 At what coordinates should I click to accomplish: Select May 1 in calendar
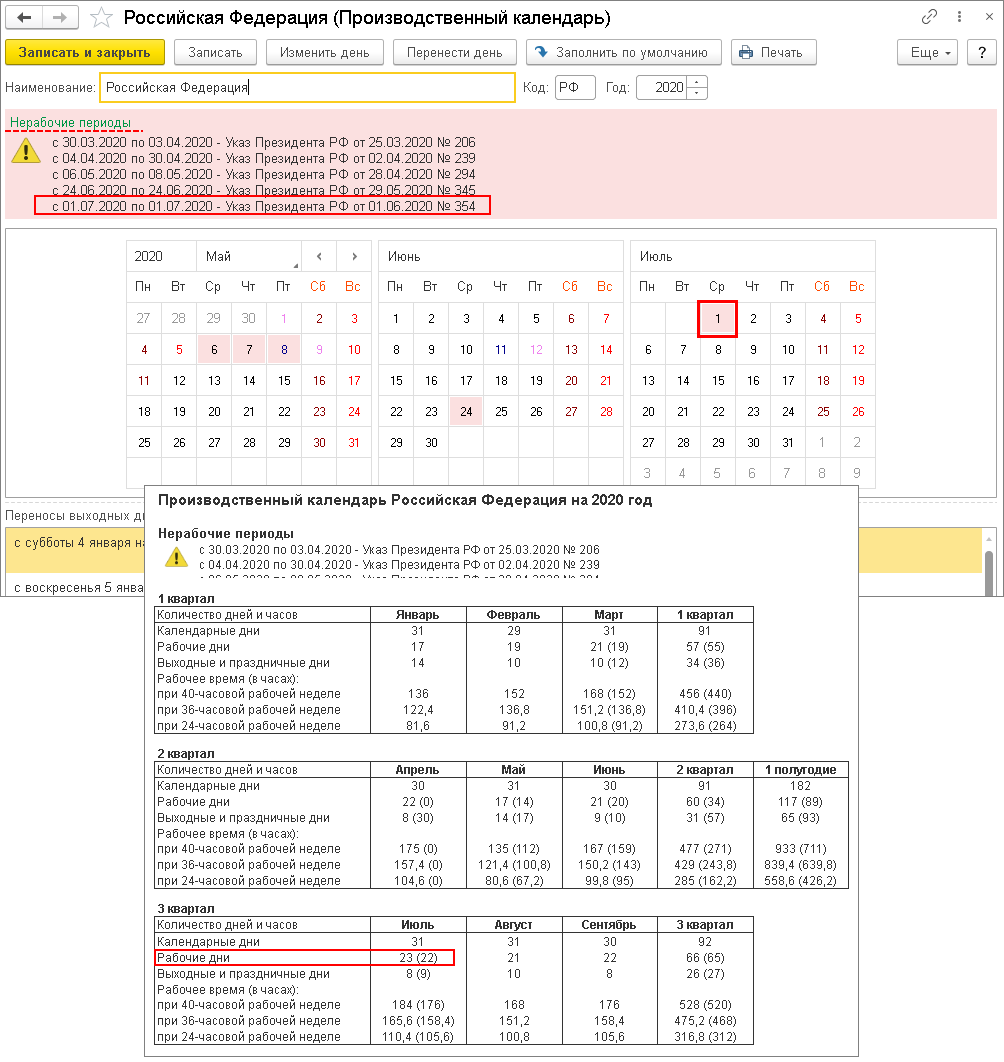[x=284, y=318]
